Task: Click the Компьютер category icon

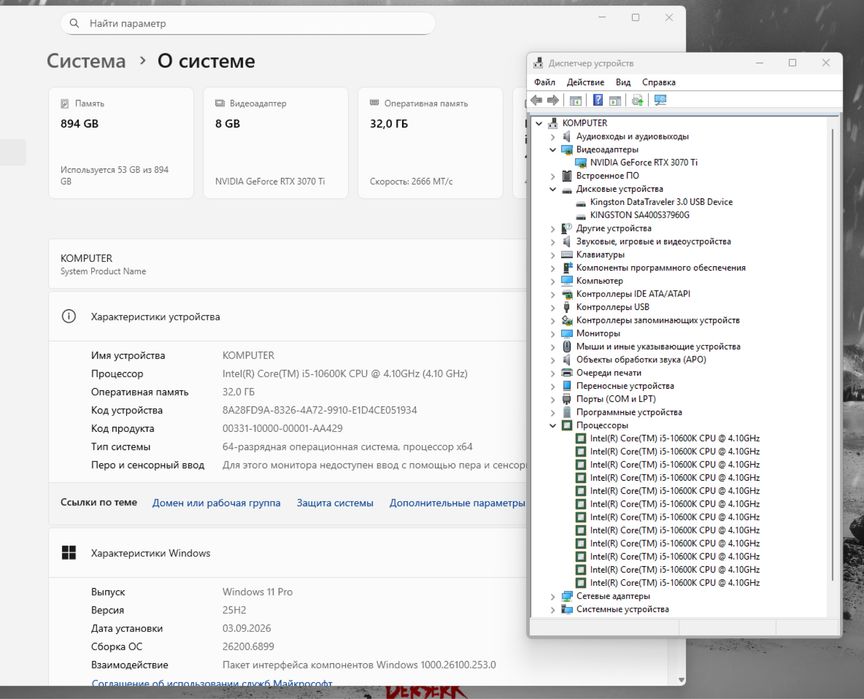Action: [566, 280]
